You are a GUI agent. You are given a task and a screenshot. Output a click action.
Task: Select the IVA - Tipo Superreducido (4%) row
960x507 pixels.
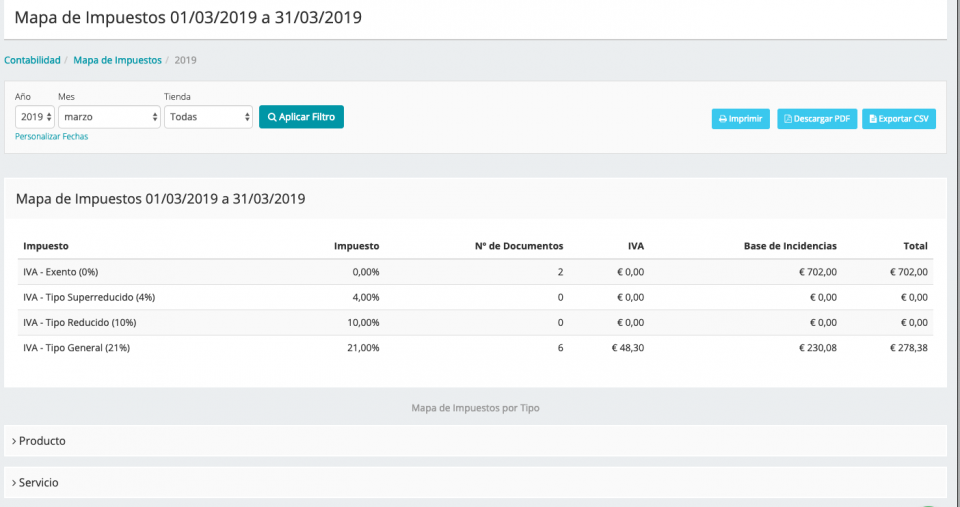click(x=89, y=297)
